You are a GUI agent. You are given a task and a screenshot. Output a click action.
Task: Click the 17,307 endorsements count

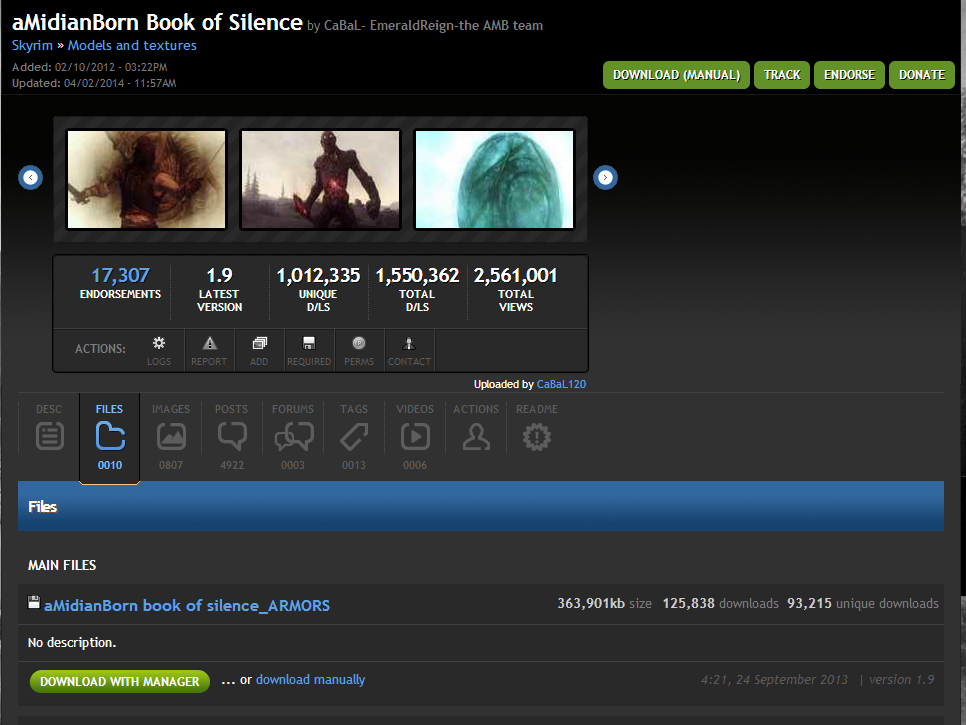tap(120, 275)
